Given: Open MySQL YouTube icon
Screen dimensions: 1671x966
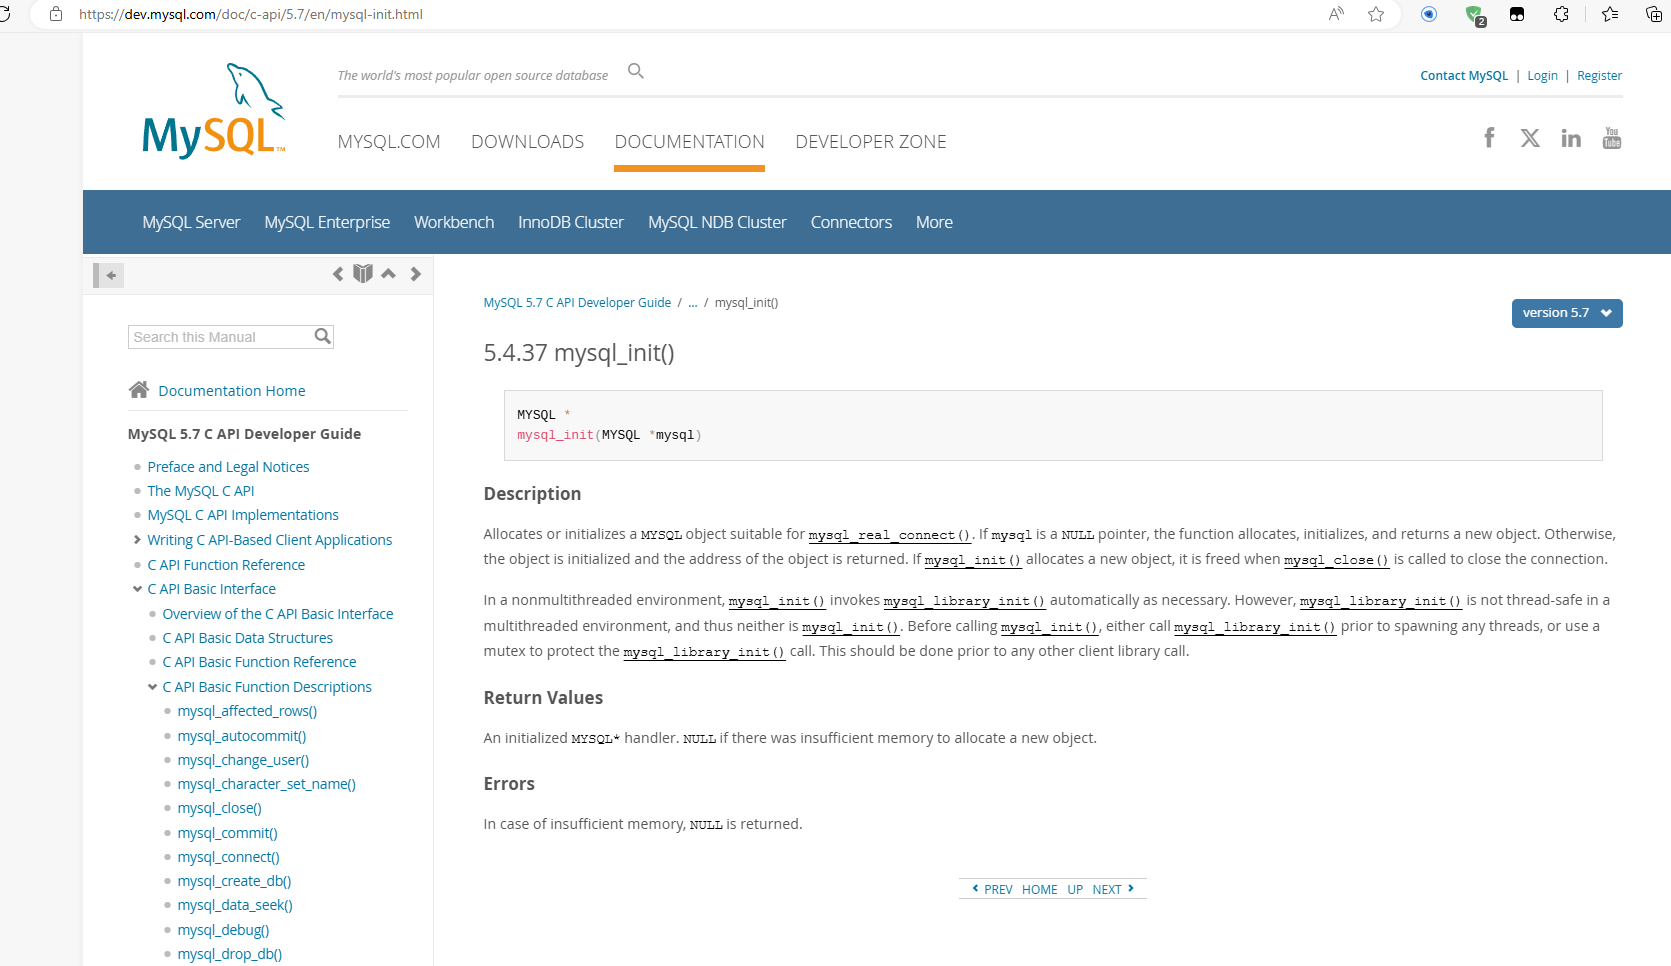Looking at the screenshot, I should point(1612,138).
